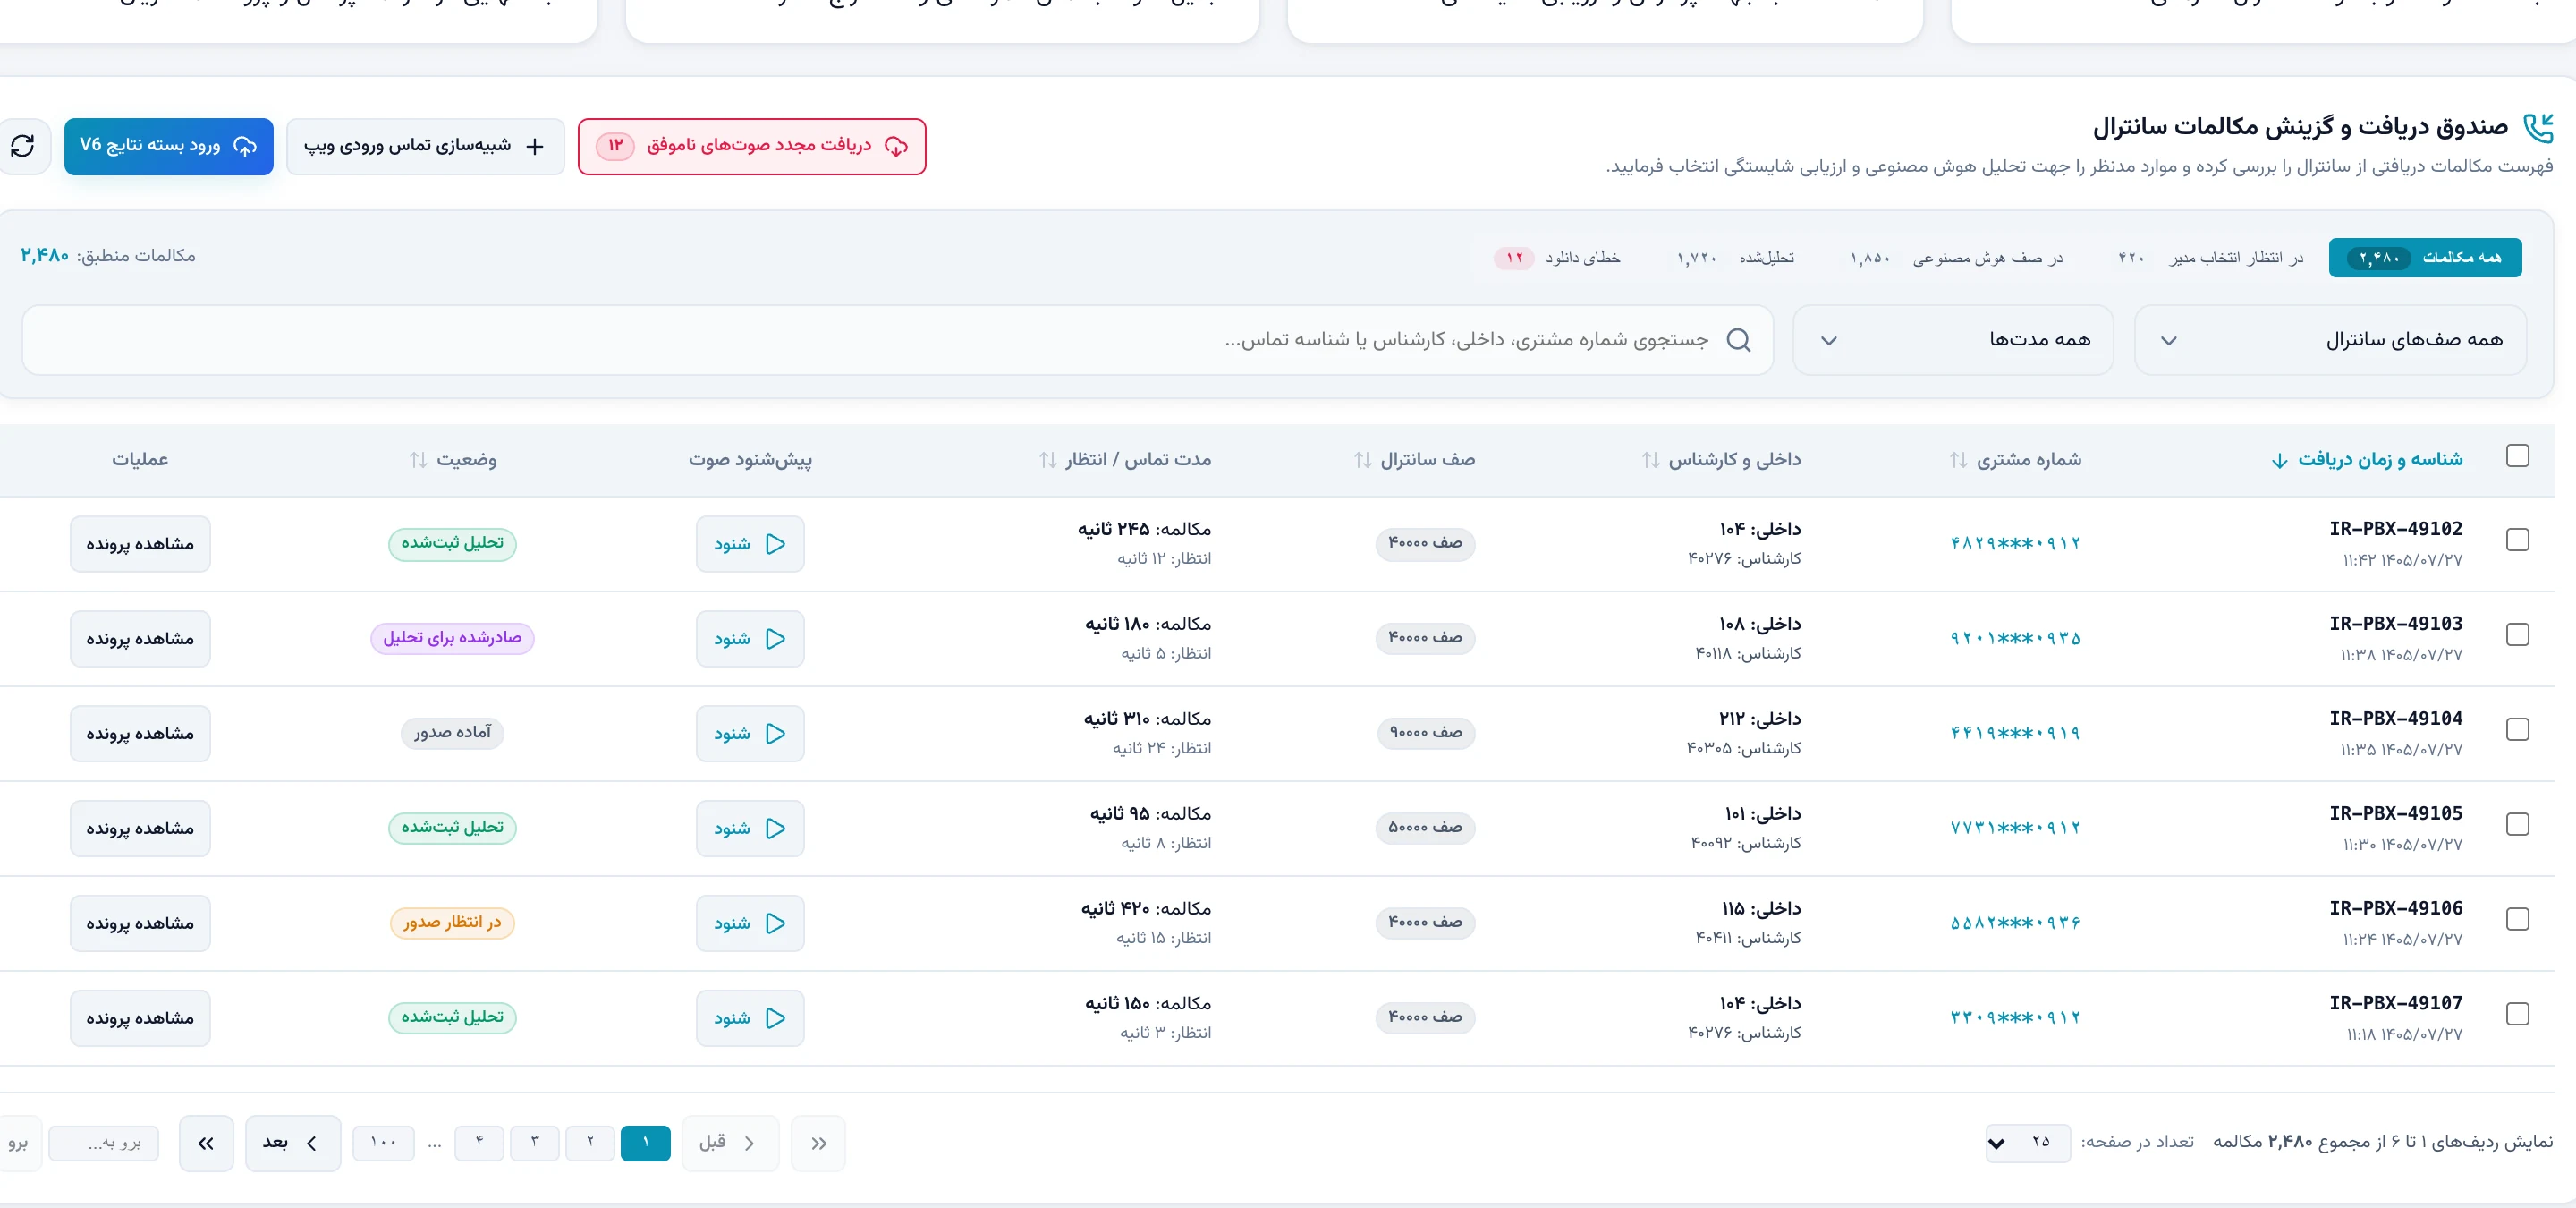Click the customer number search field
Image resolution: width=2576 pixels, height=1208 pixels.
coord(897,340)
